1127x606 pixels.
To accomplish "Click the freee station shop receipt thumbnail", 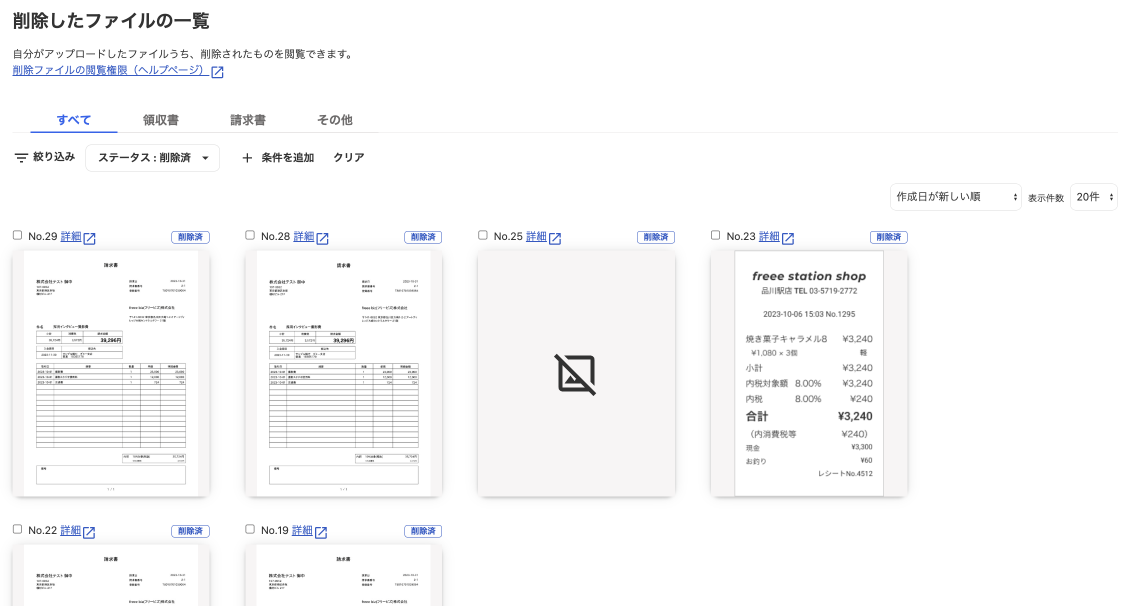I will [x=809, y=374].
